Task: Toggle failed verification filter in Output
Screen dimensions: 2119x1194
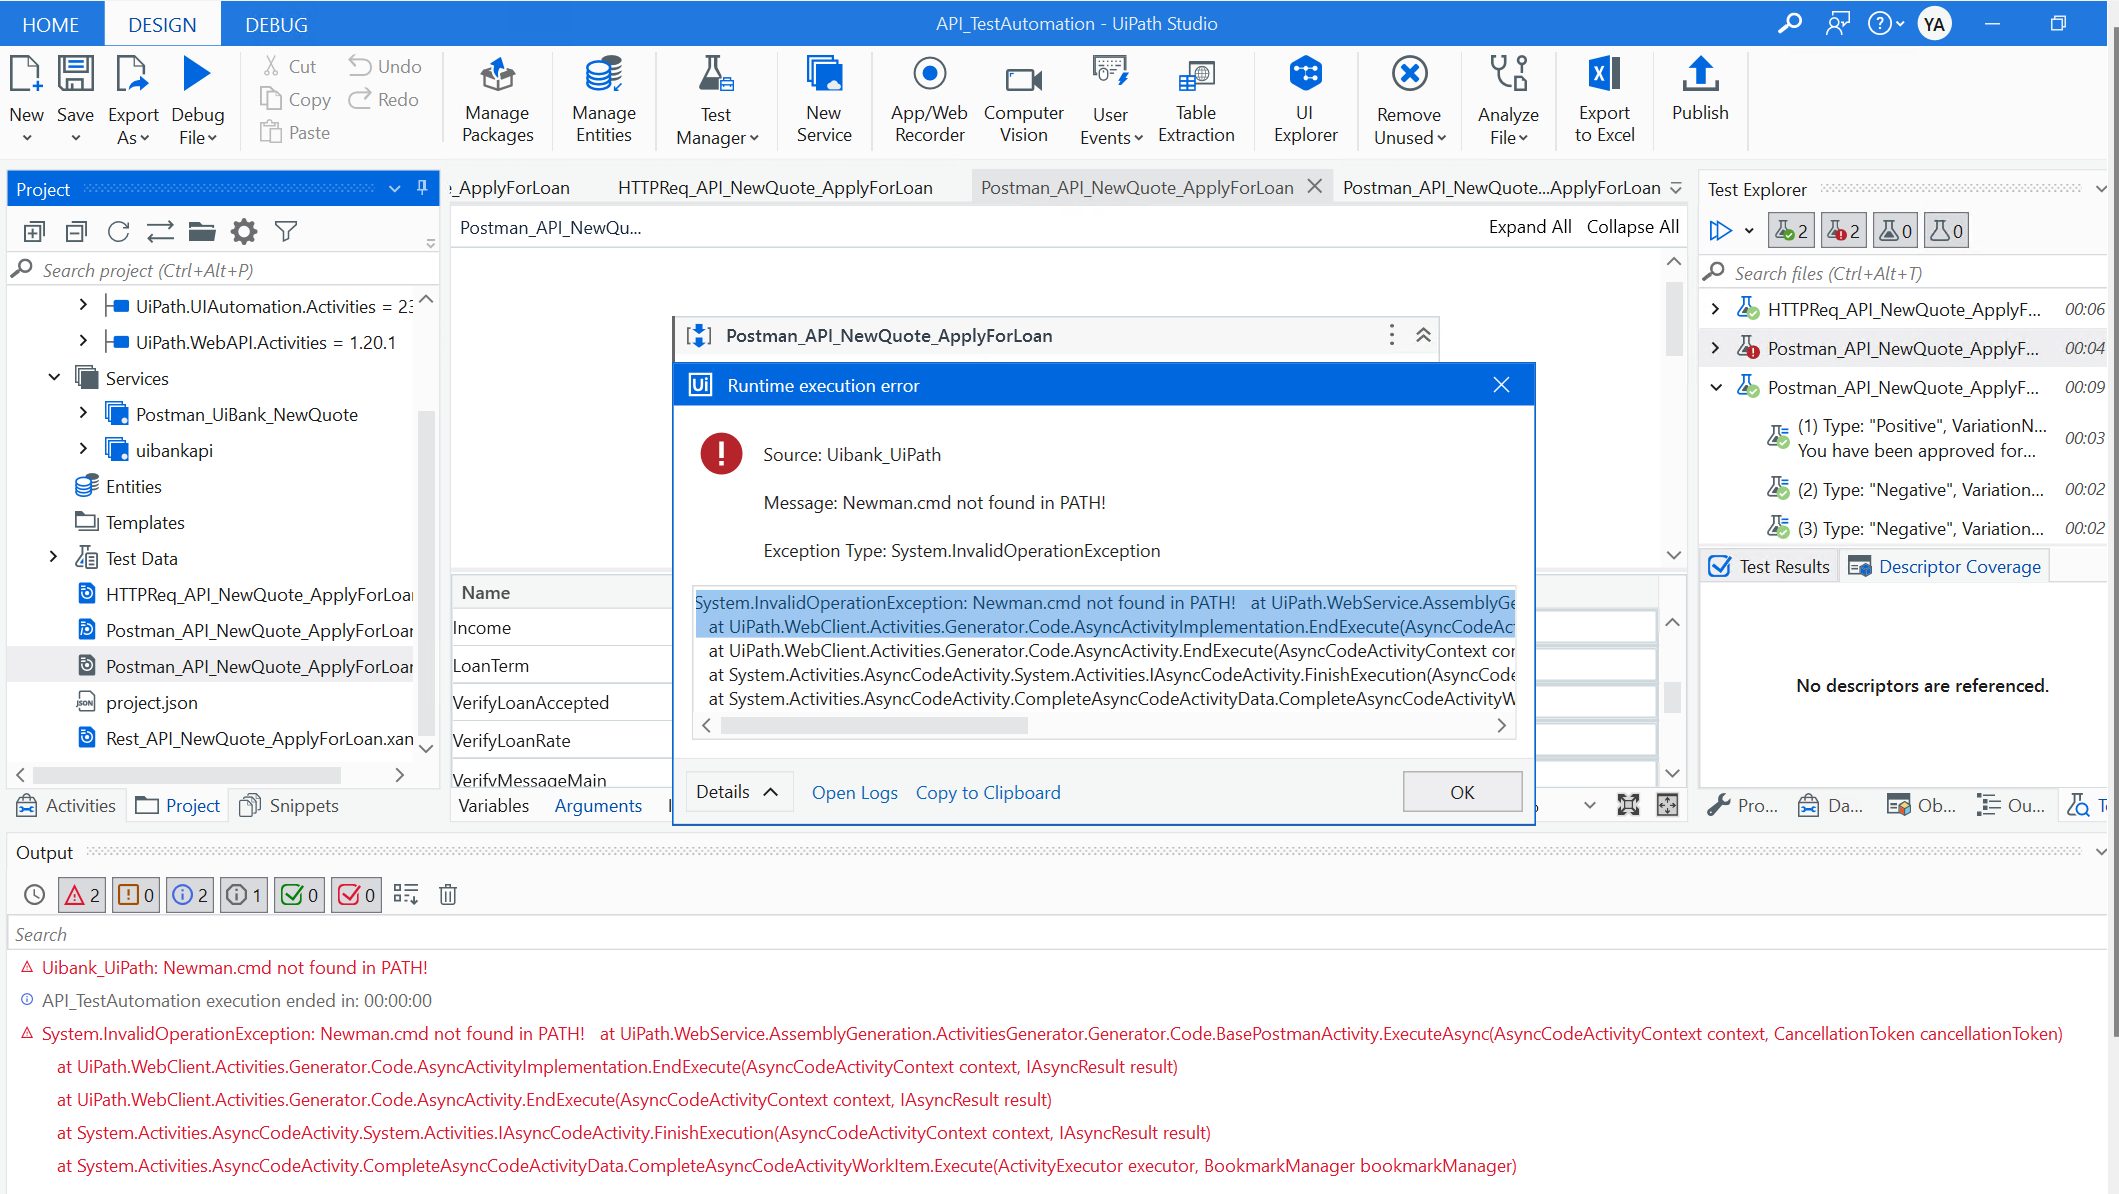Action: point(356,895)
